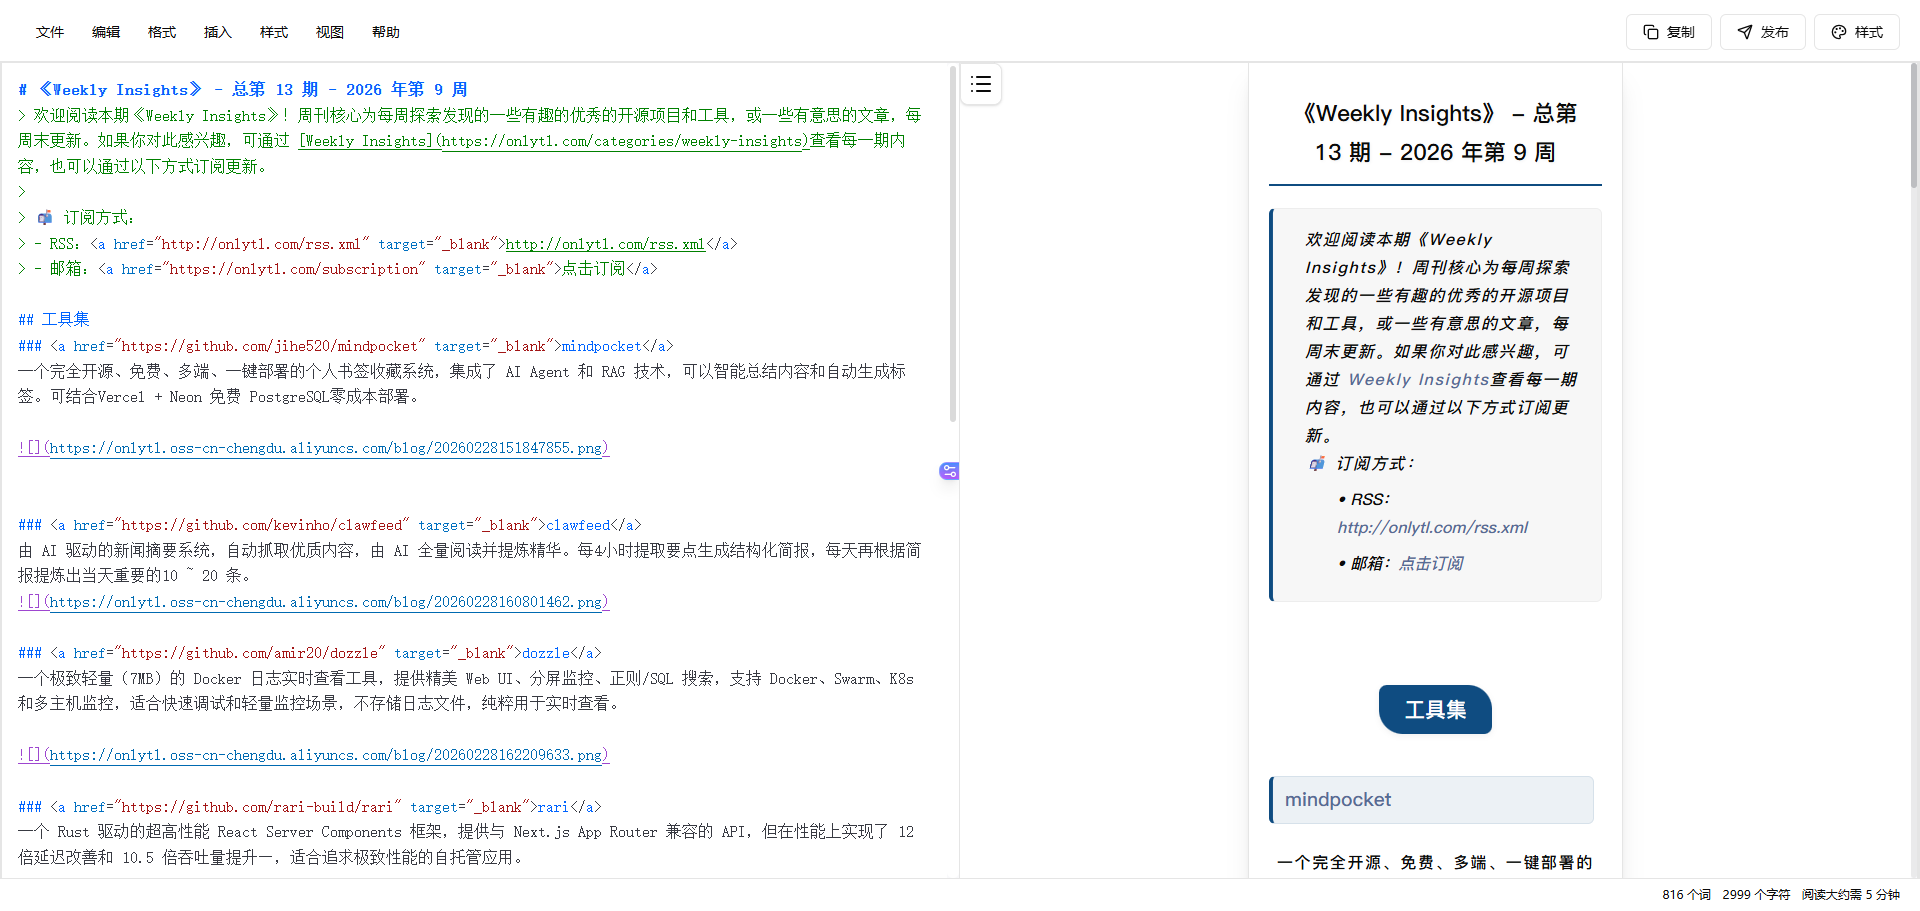Open the 样式 menu in the menu bar

(274, 32)
